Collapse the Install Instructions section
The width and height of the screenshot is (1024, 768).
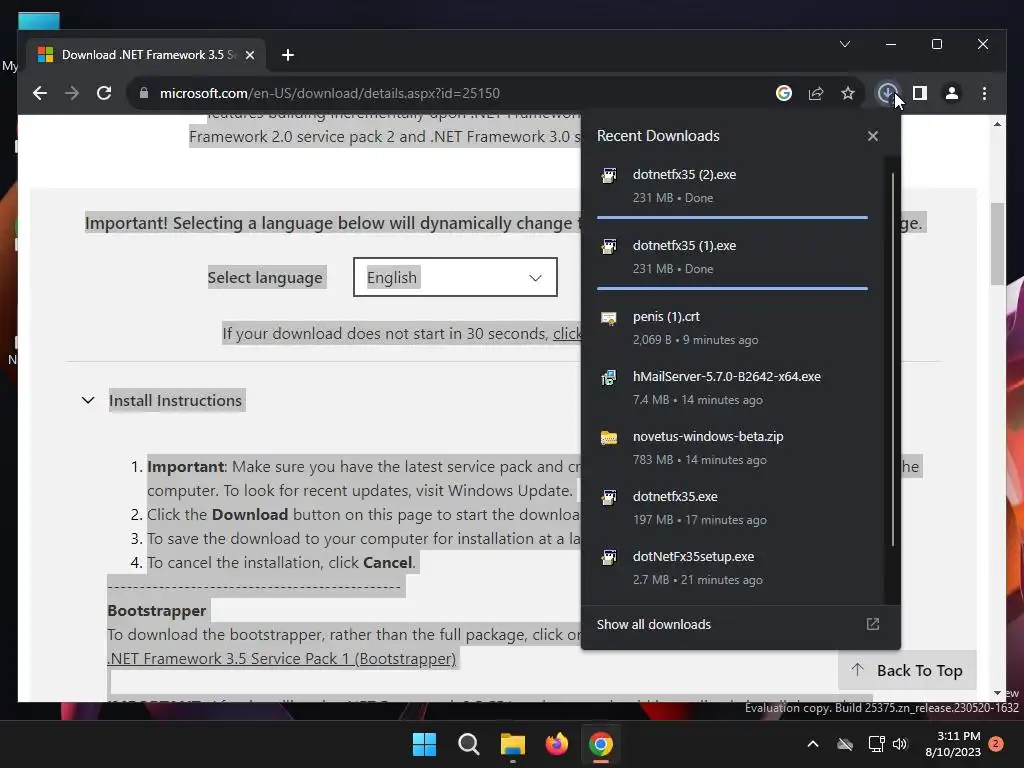pyautogui.click(x=88, y=400)
